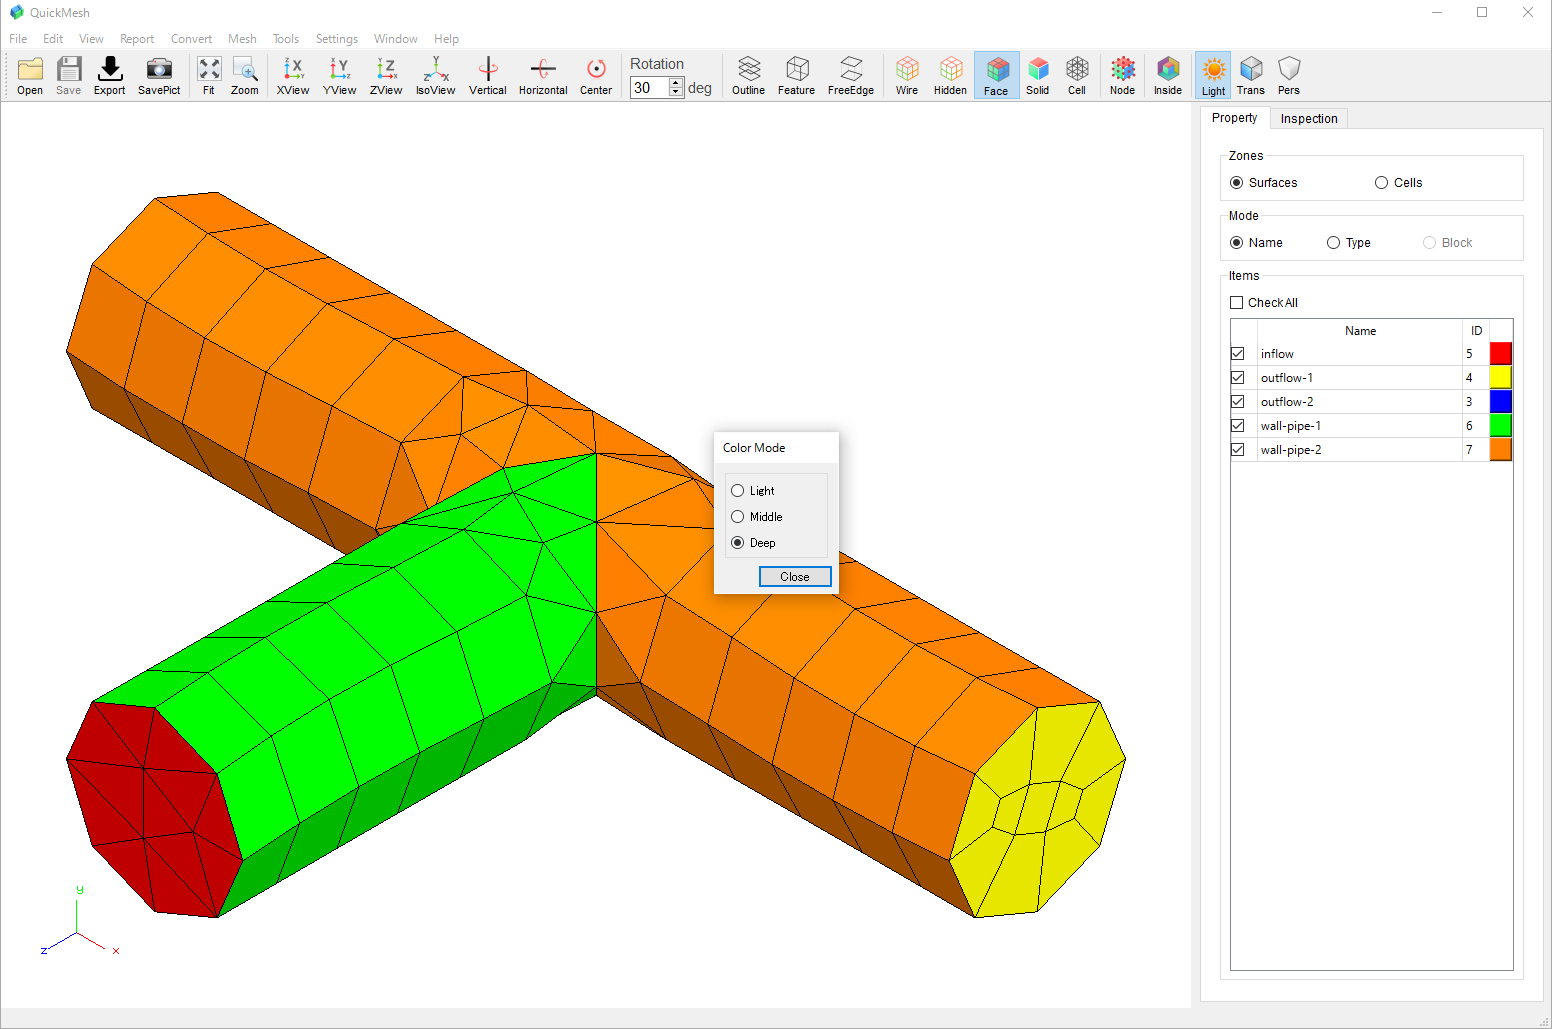Switch to the Inspection tab
Viewport: 1552px width, 1029px height.
click(1309, 119)
